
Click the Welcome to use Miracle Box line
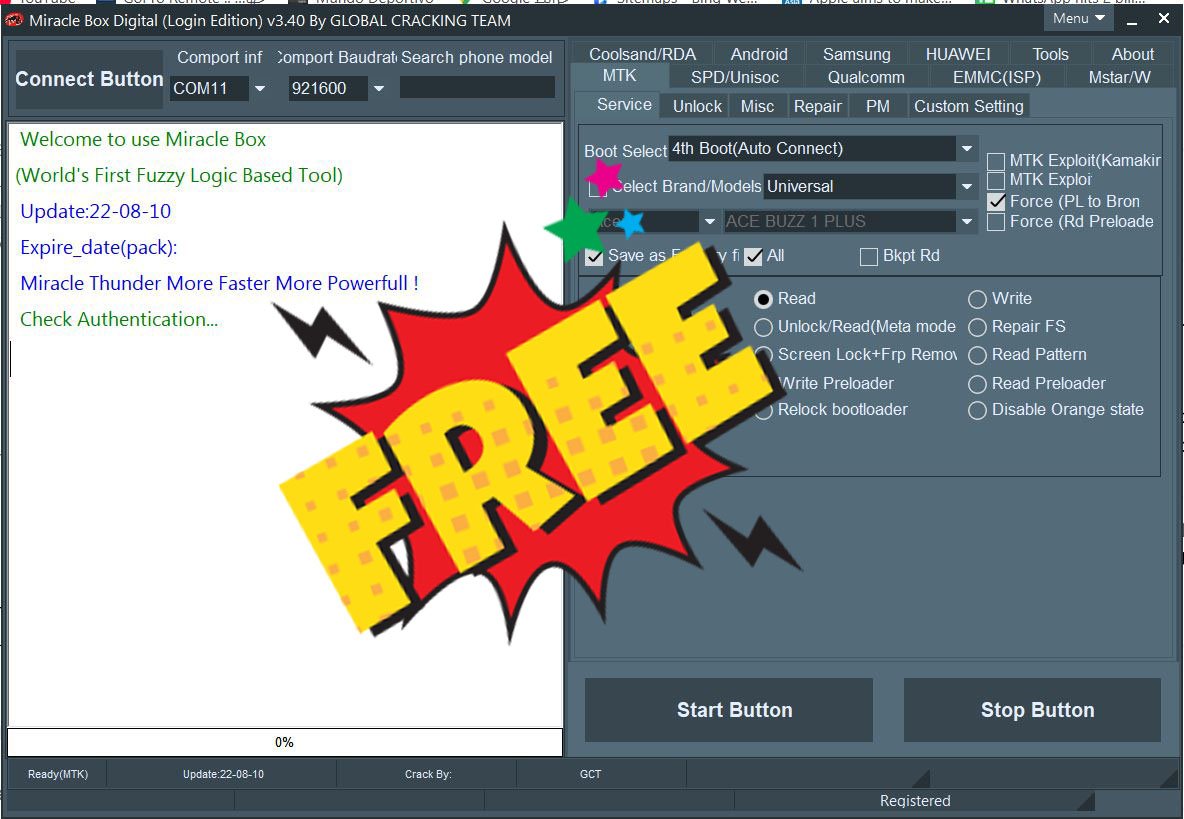[x=143, y=140]
